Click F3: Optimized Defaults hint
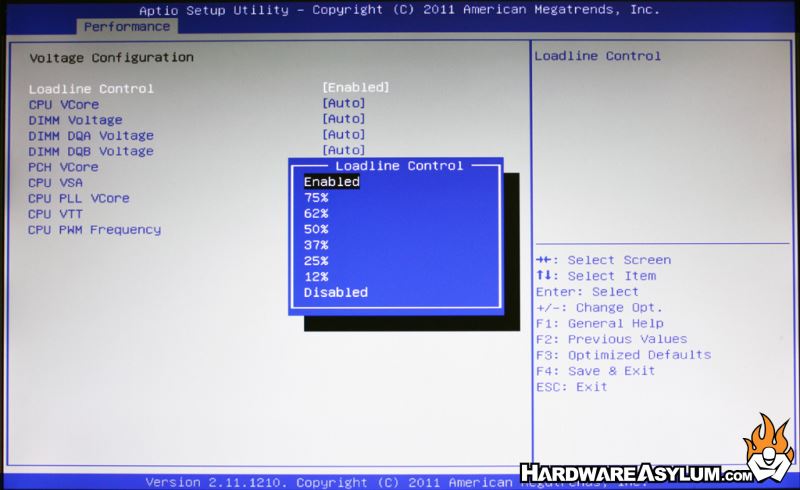This screenshot has height=490, width=800. point(623,355)
